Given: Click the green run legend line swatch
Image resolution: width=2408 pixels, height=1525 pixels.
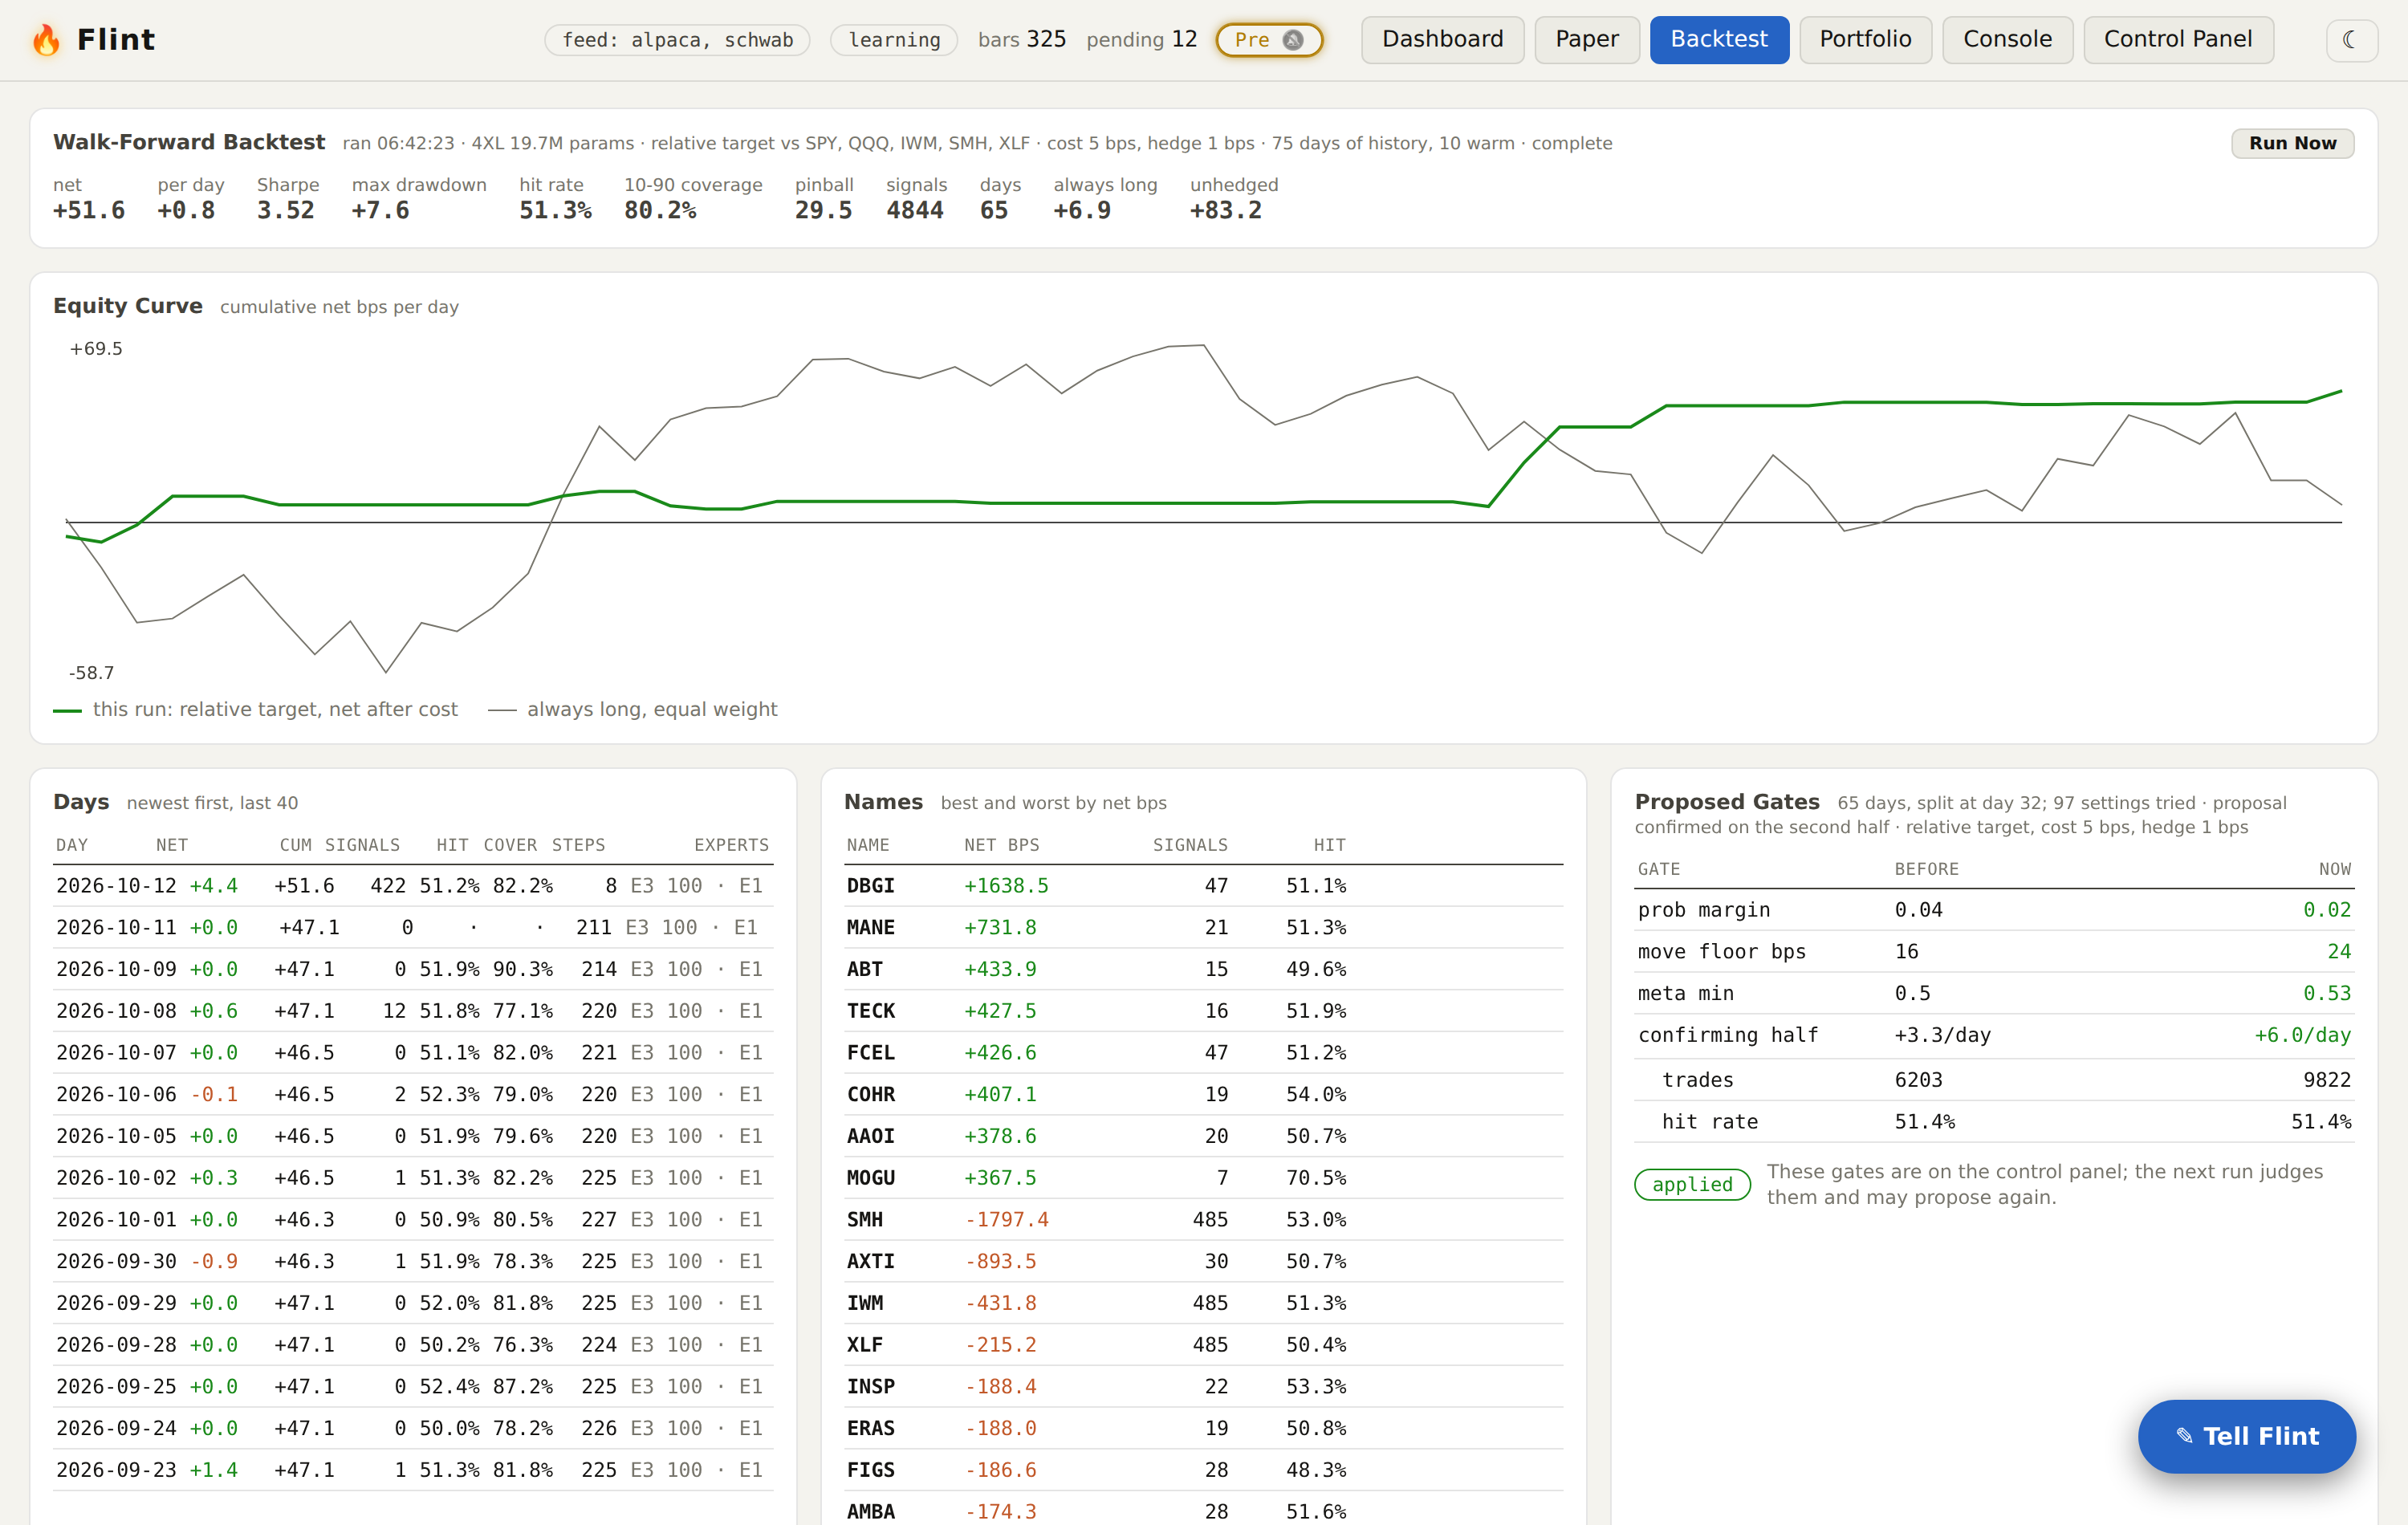Looking at the screenshot, I should coord(67,710).
